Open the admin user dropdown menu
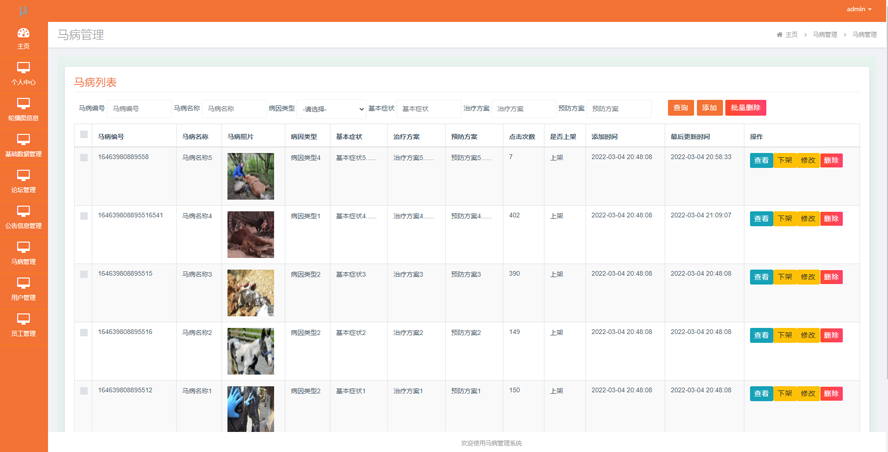Image resolution: width=888 pixels, height=452 pixels. pos(859,9)
